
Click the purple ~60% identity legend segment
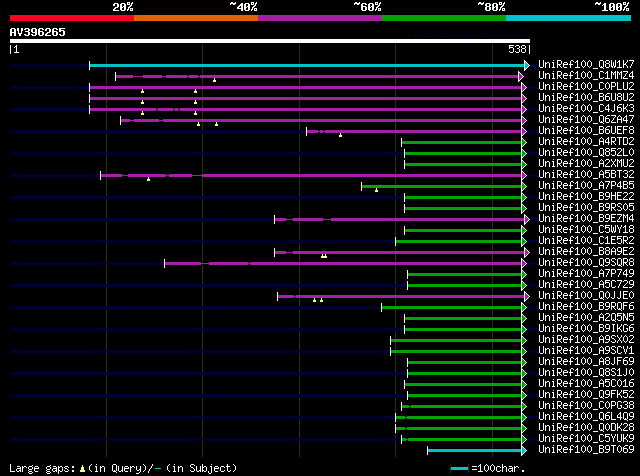point(320,18)
